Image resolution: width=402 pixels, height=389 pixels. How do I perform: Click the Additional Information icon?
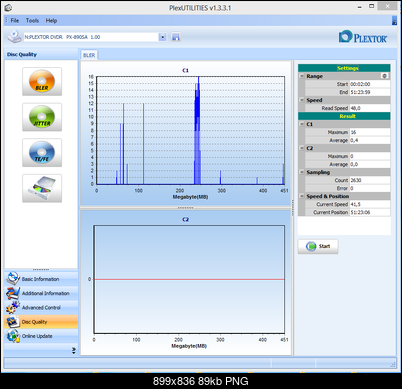(x=13, y=293)
